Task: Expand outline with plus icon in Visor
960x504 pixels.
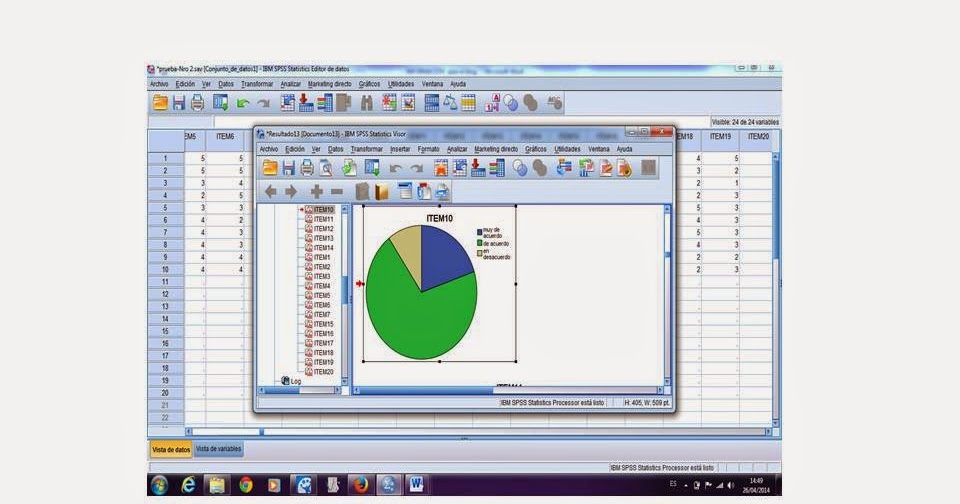Action: [317, 192]
